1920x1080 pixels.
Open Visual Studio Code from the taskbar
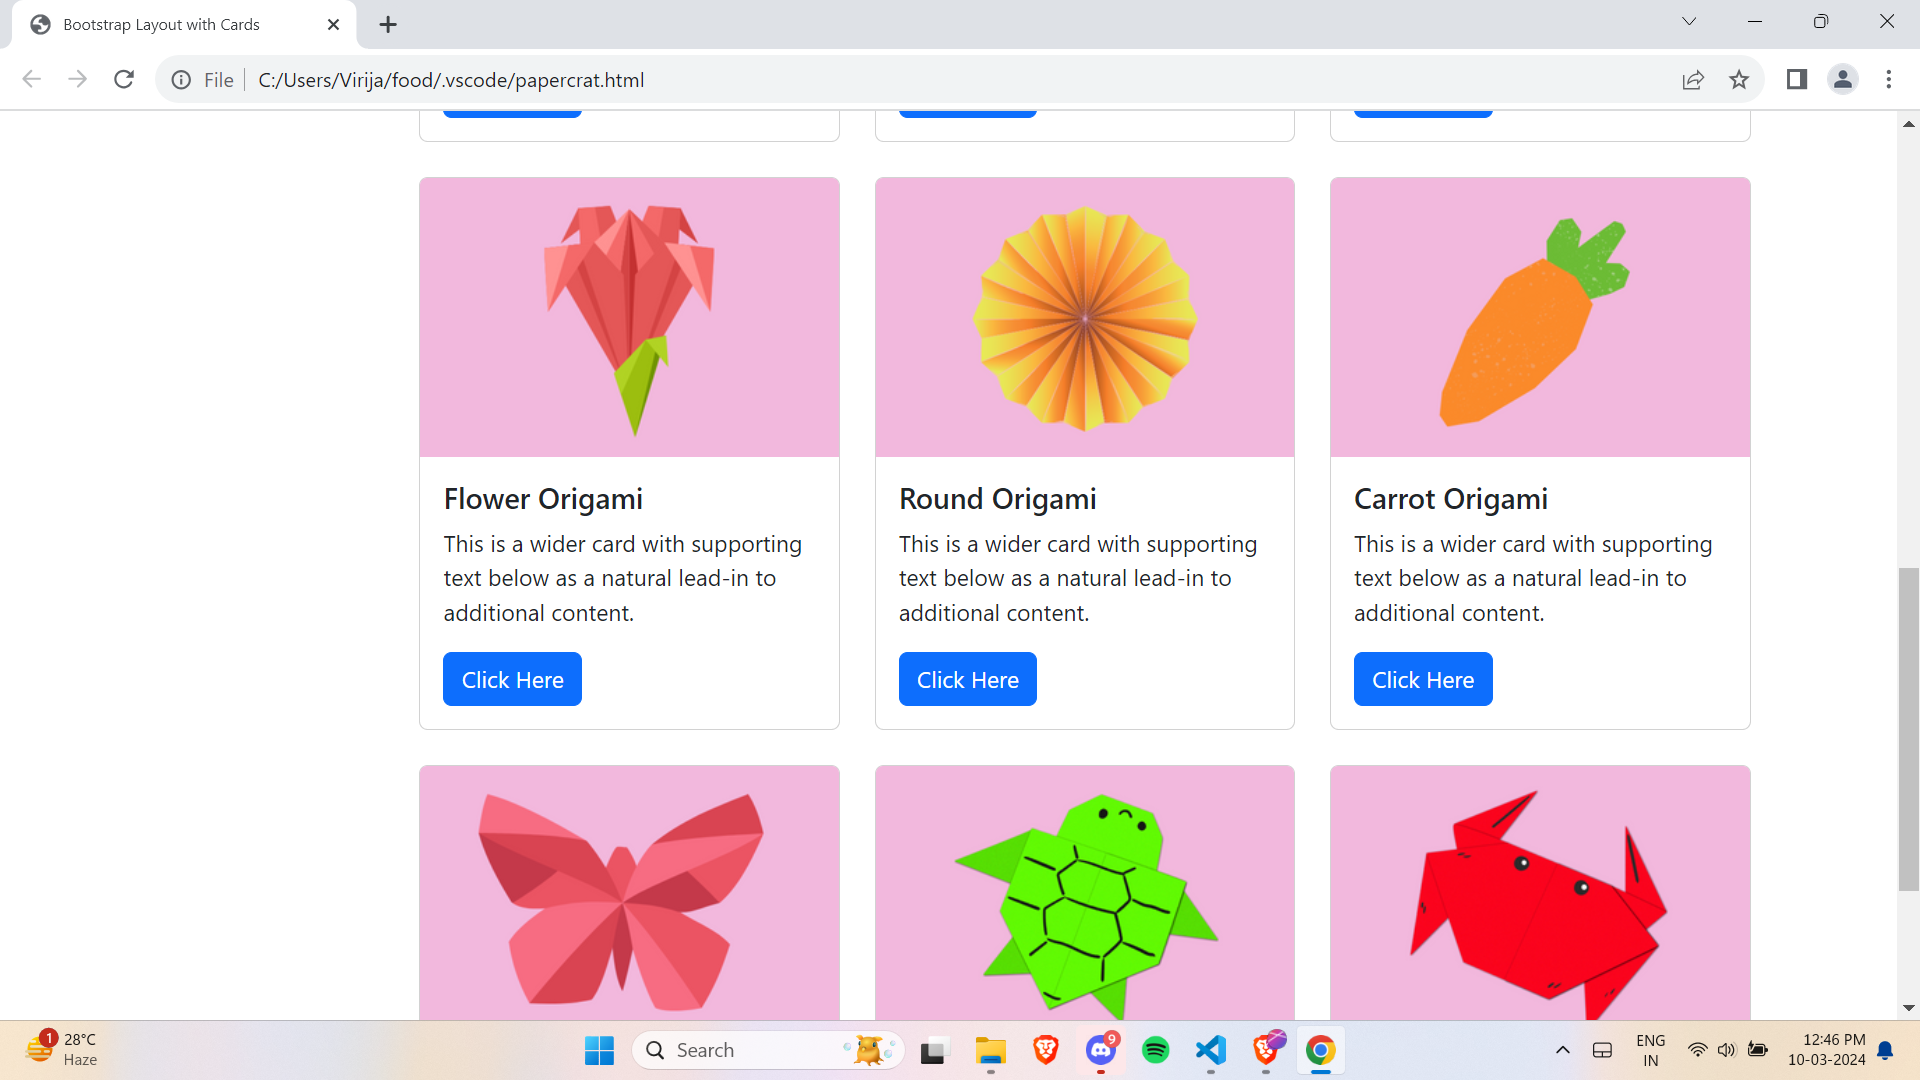click(1210, 1050)
